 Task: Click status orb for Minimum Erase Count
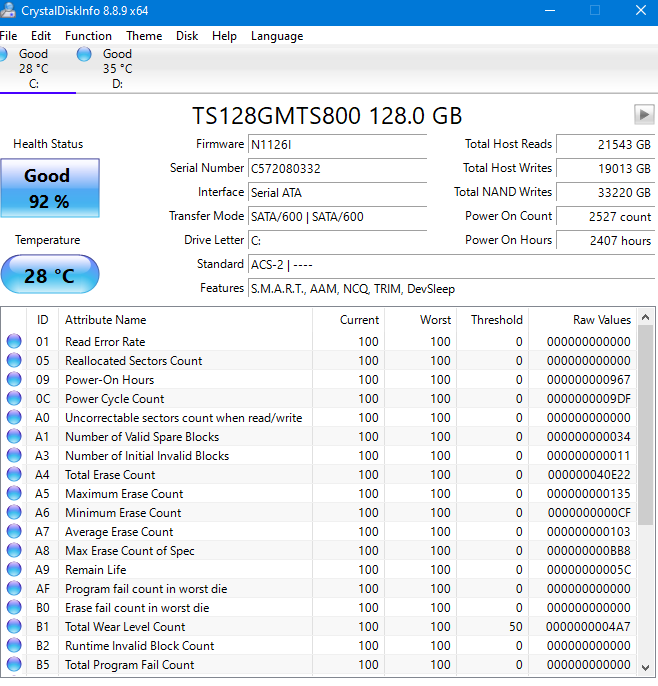14,512
